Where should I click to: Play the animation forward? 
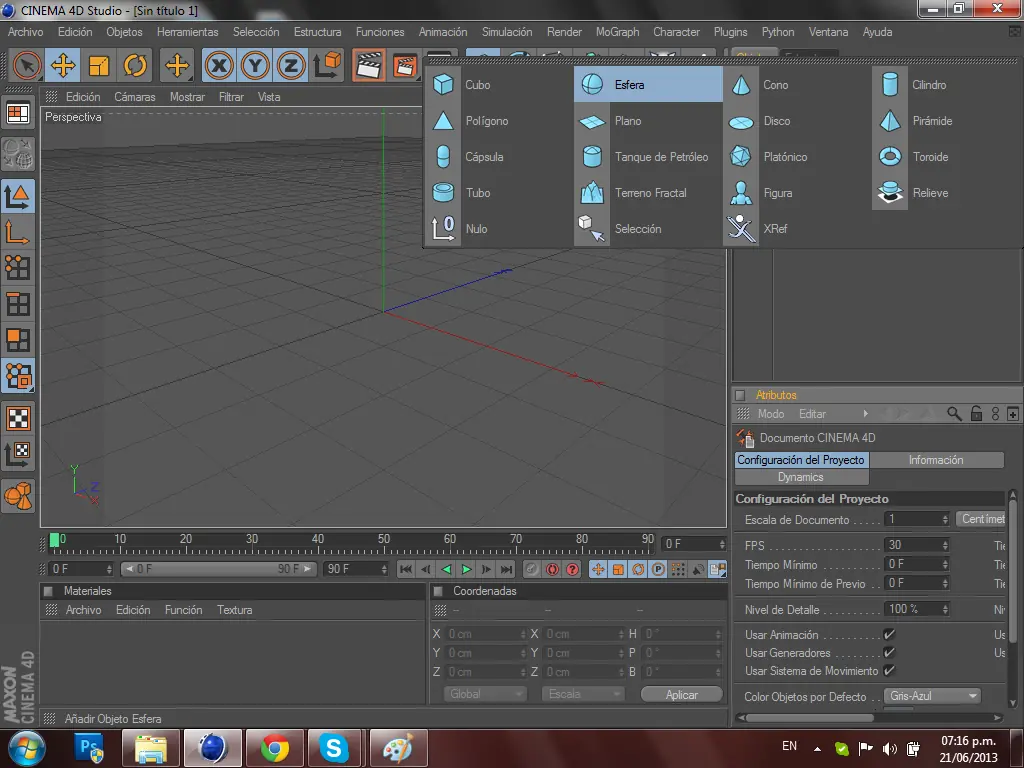coord(466,569)
